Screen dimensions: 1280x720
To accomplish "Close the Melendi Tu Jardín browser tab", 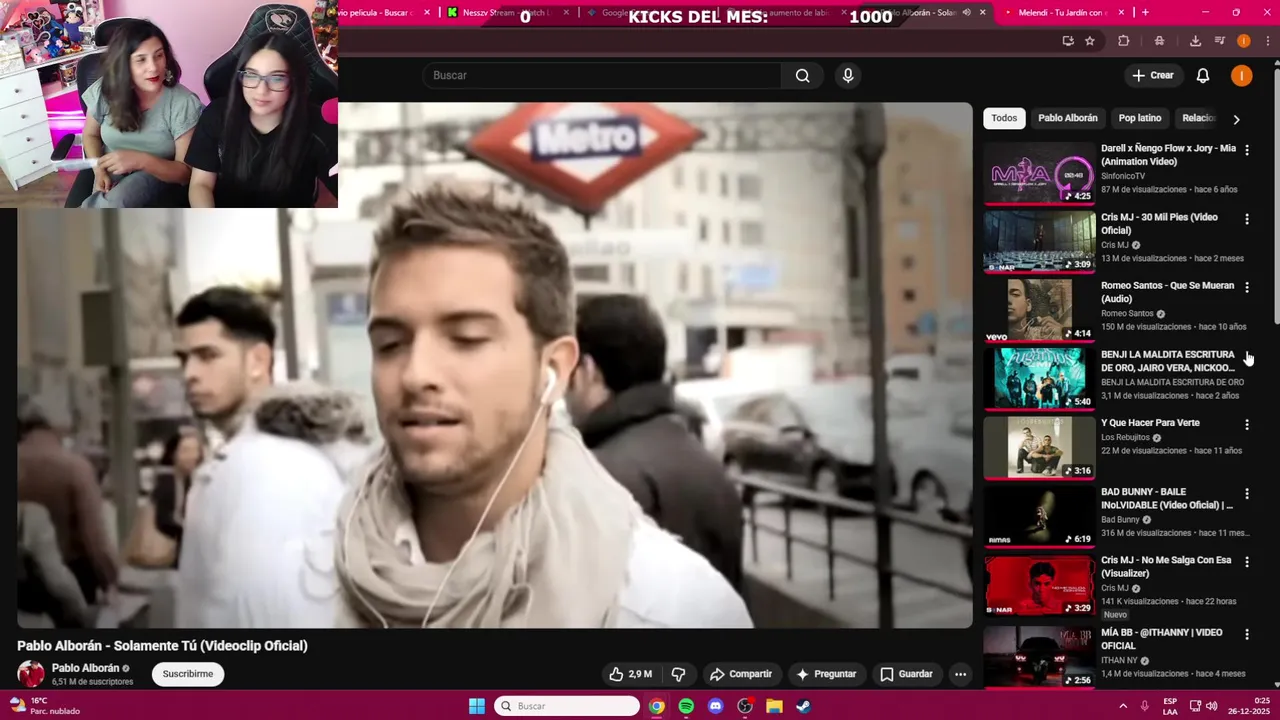I will tap(1120, 12).
